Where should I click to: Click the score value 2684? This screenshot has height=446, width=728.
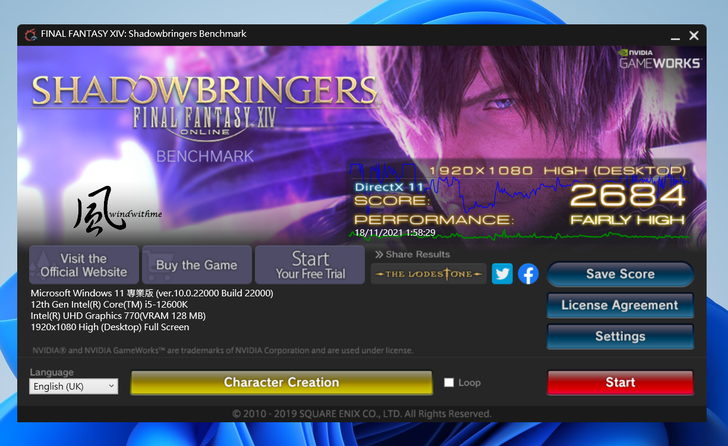pyautogui.click(x=627, y=195)
